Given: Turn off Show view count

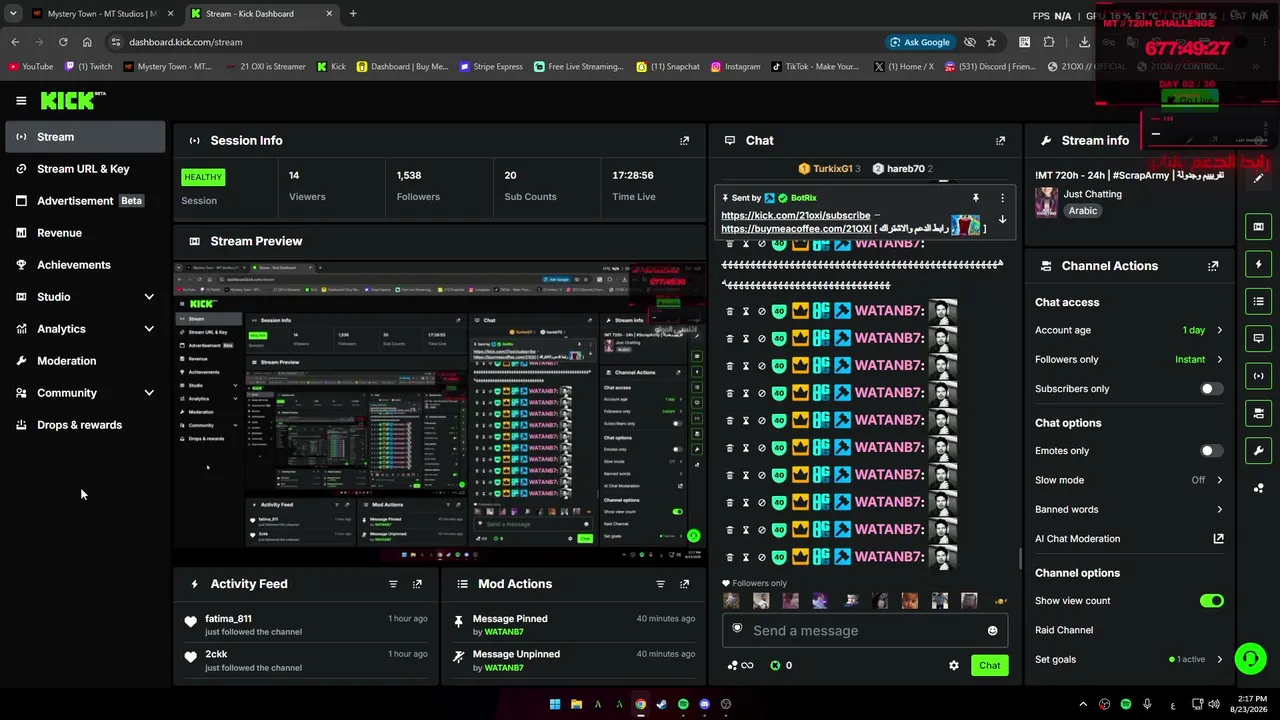Looking at the screenshot, I should [1211, 601].
